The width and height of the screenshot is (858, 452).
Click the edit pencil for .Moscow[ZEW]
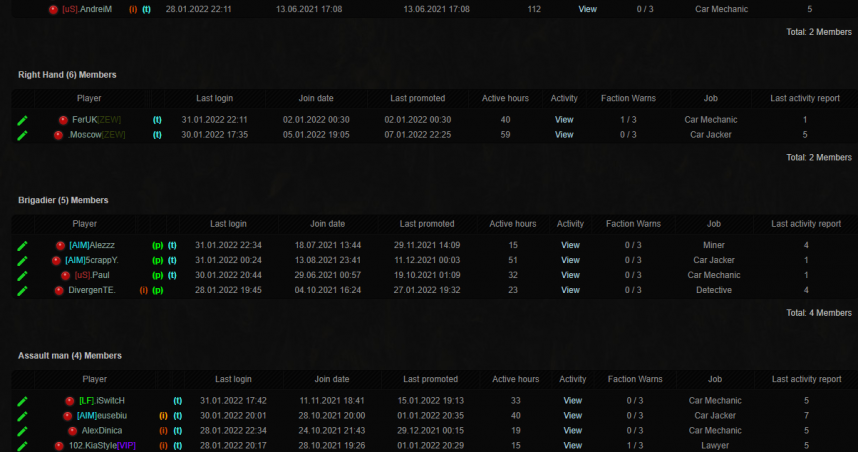(x=22, y=135)
